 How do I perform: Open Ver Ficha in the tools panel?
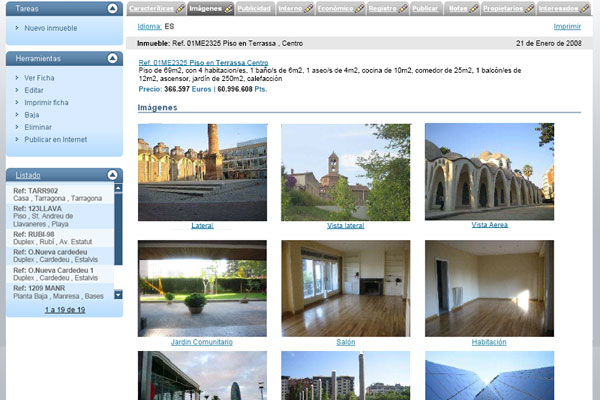click(x=39, y=77)
